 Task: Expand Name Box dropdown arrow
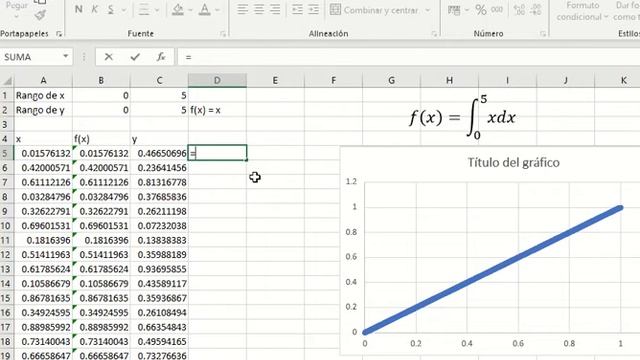tap(66, 56)
